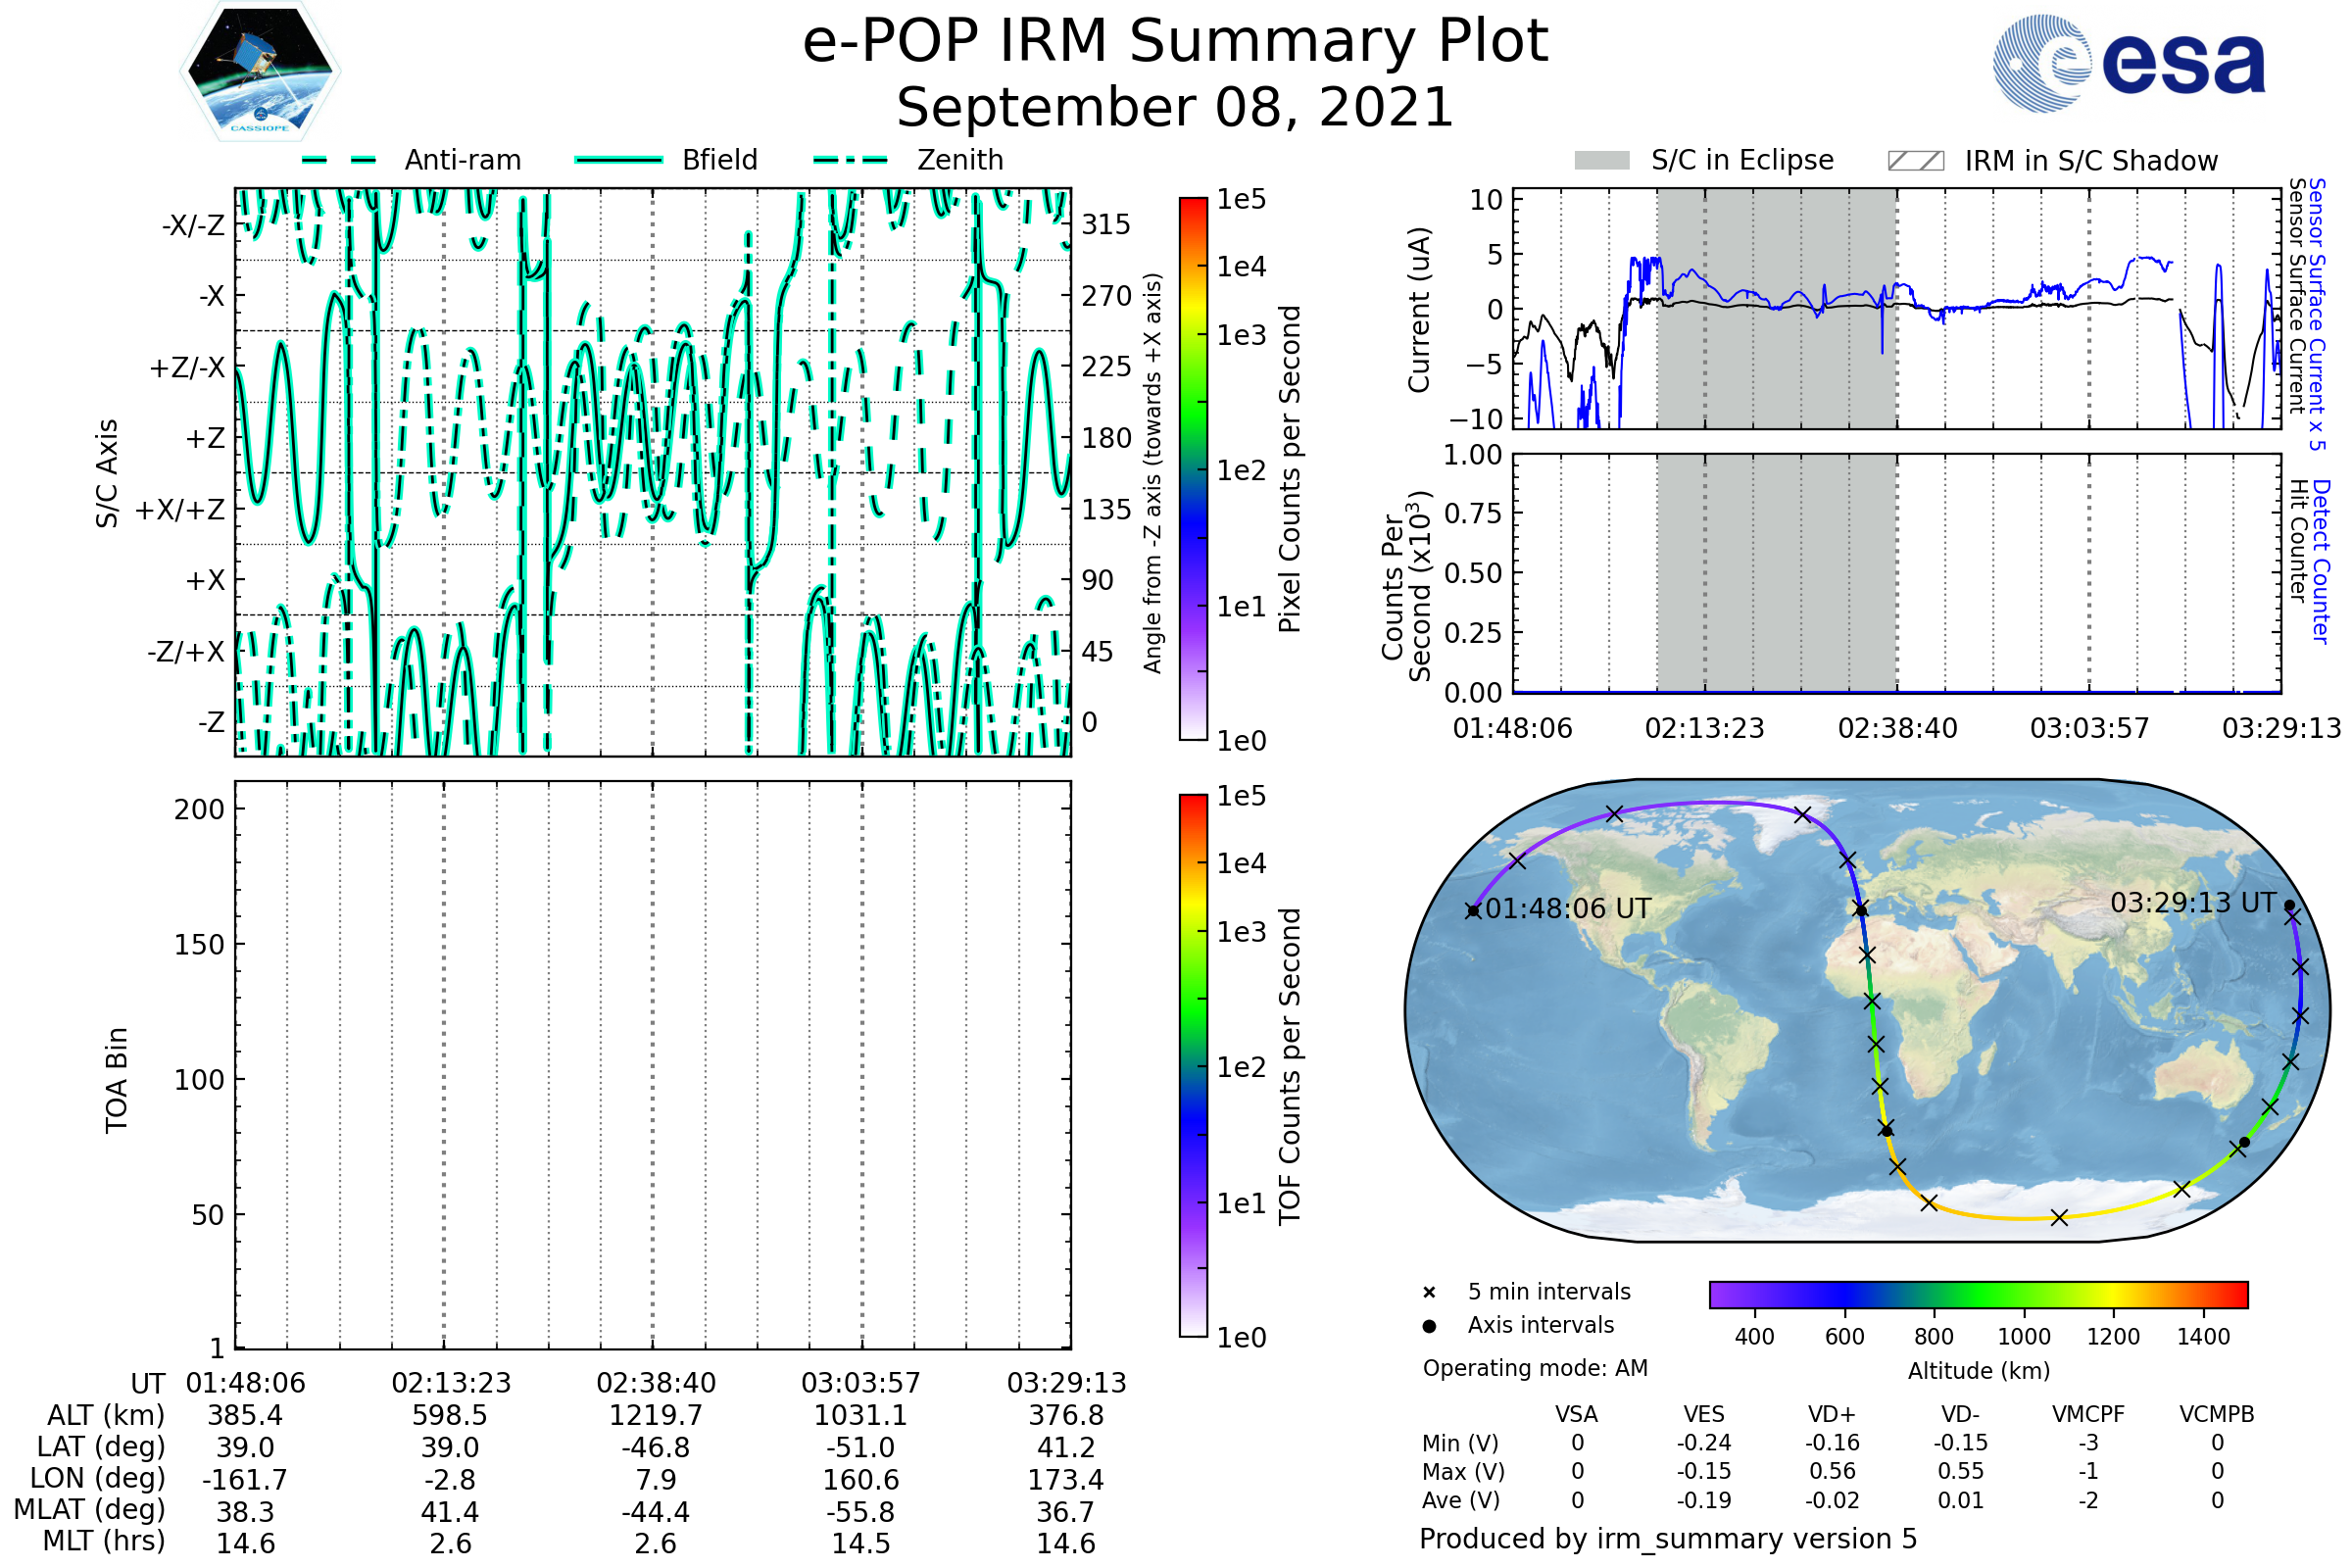Image resolution: width=2352 pixels, height=1568 pixels.
Task: Click the Axis intervals dot legend marker
Action: (1429, 1326)
